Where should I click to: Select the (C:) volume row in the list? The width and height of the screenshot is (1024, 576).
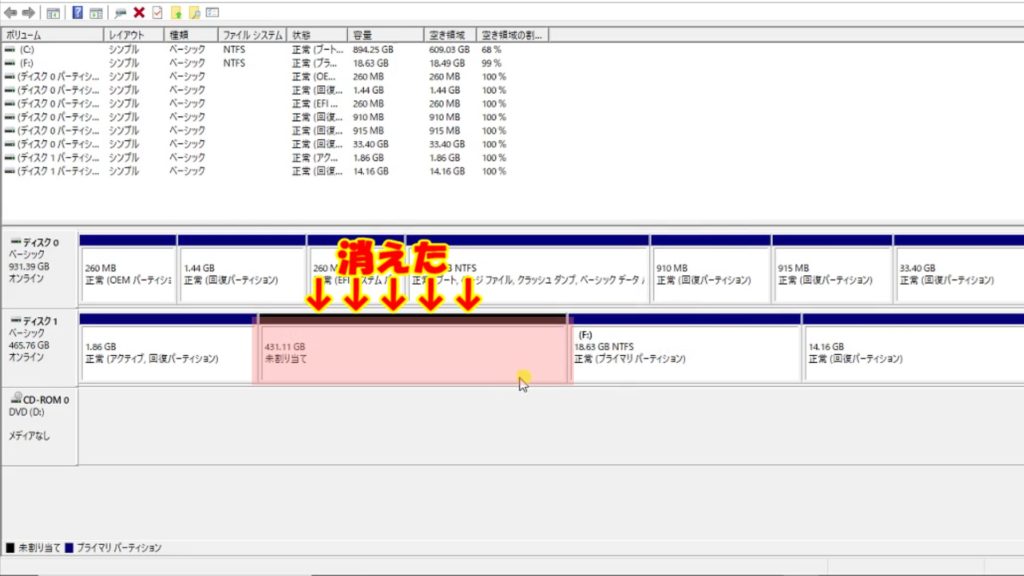(26, 49)
